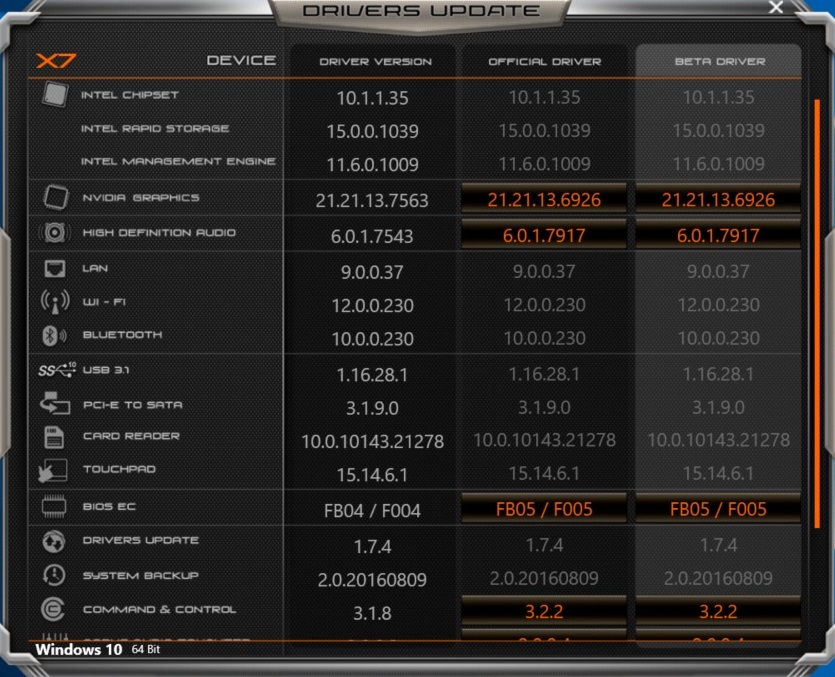The image size is (835, 677).
Task: Click installed USB 3.1 version 1.16.28.1
Action: click(372, 375)
